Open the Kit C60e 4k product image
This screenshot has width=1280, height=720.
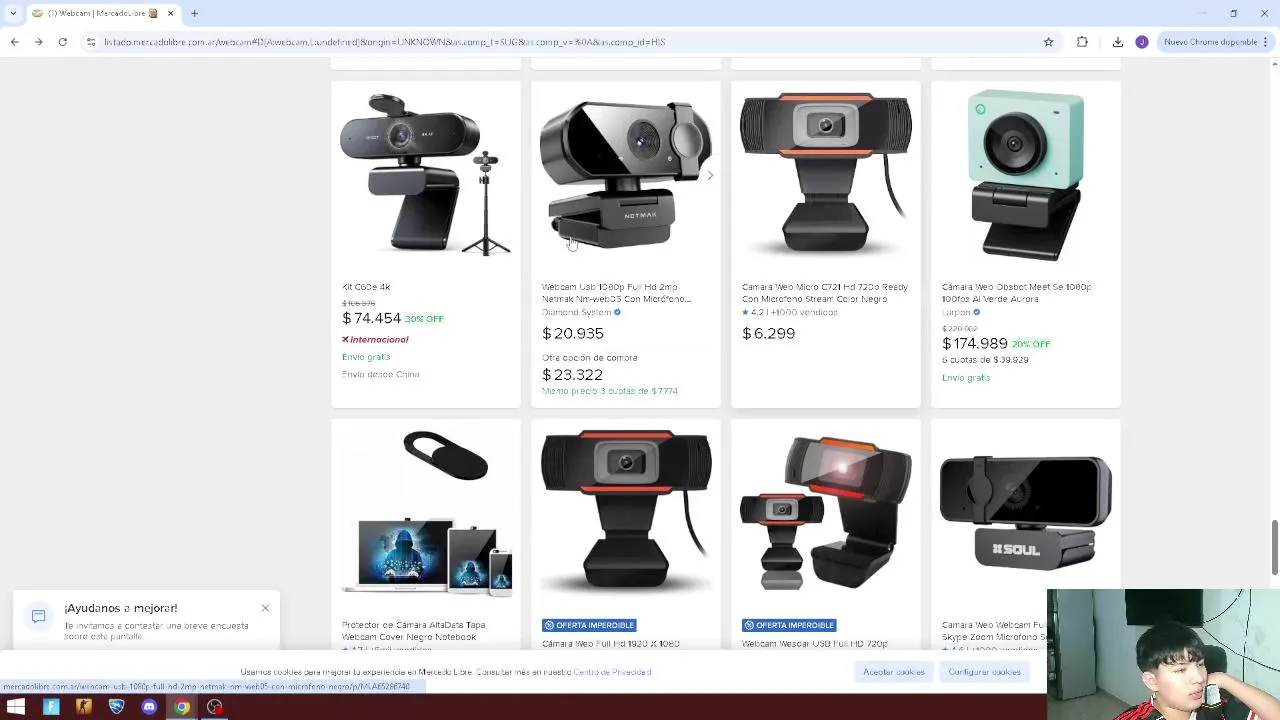point(426,175)
